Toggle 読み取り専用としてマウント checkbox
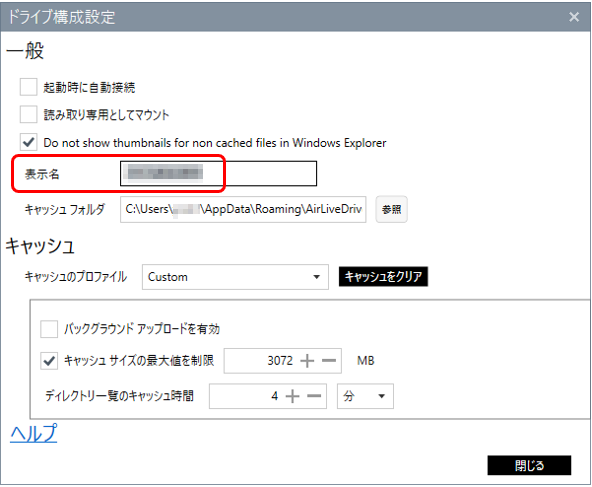The width and height of the screenshot is (592, 487). 29,114
